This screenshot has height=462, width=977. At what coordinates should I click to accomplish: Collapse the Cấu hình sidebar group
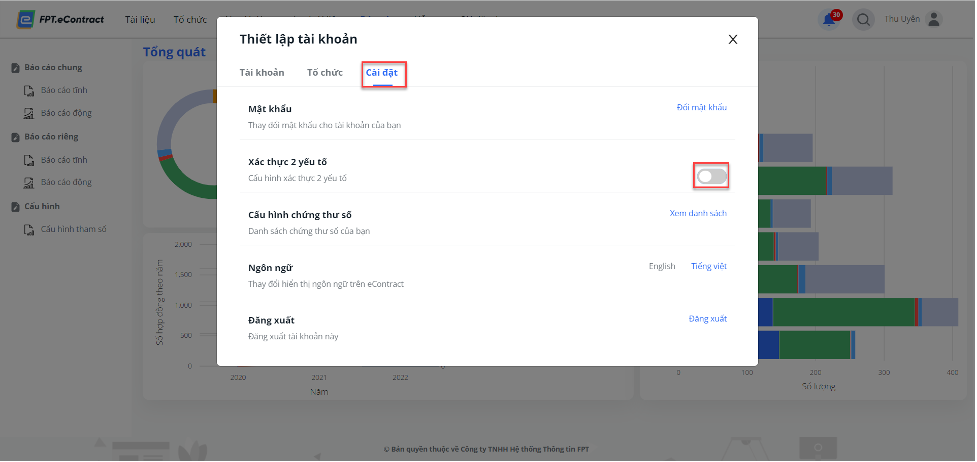[x=42, y=206]
